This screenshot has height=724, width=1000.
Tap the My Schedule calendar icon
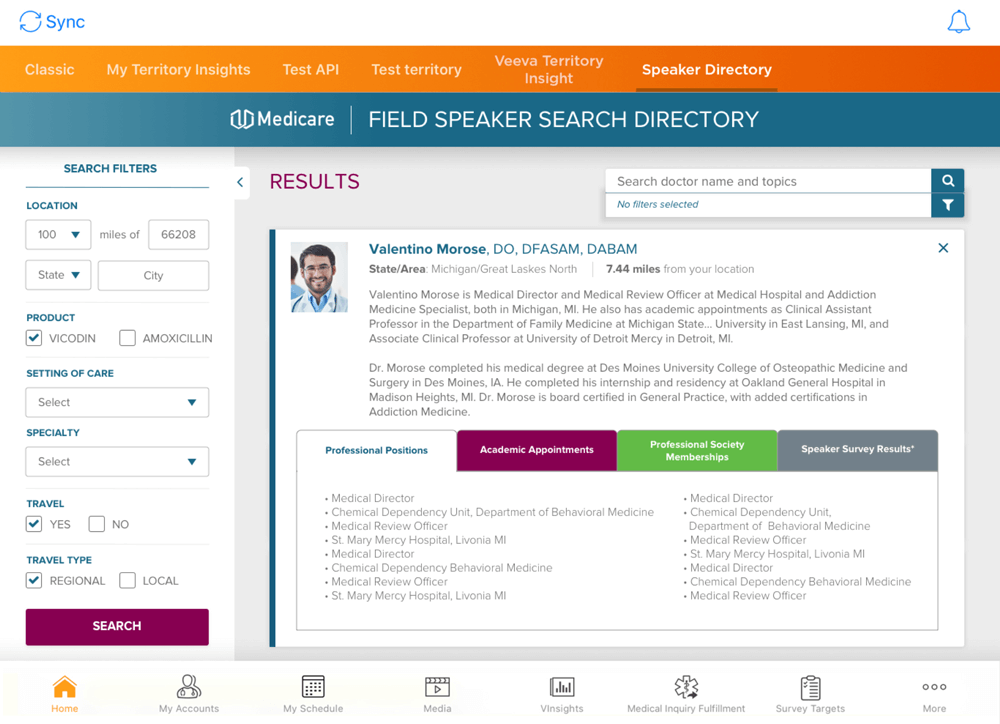[x=313, y=687]
